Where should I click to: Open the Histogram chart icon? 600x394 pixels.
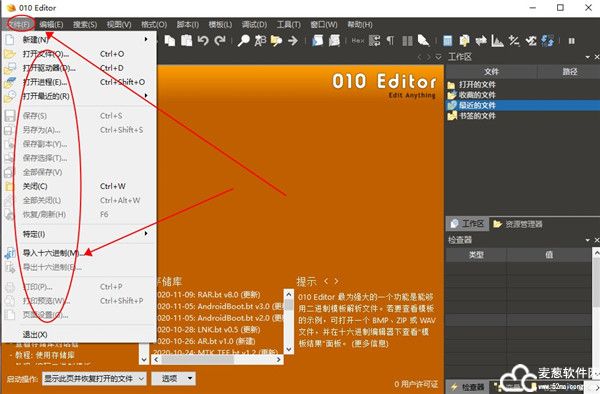pyautogui.click(x=497, y=41)
